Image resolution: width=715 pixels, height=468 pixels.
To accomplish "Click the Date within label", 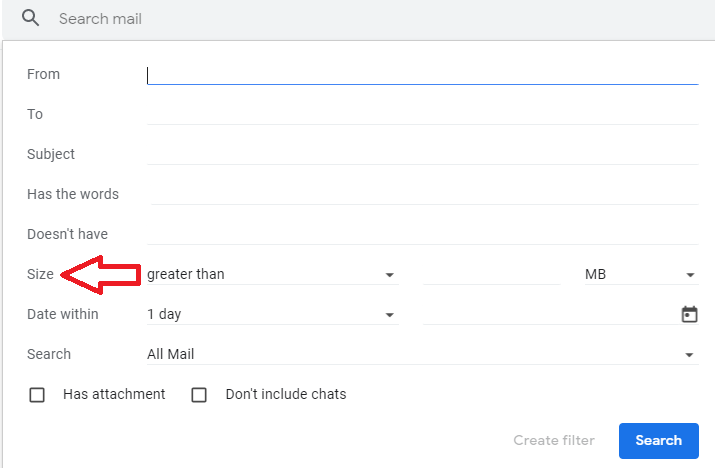I will [x=62, y=314].
